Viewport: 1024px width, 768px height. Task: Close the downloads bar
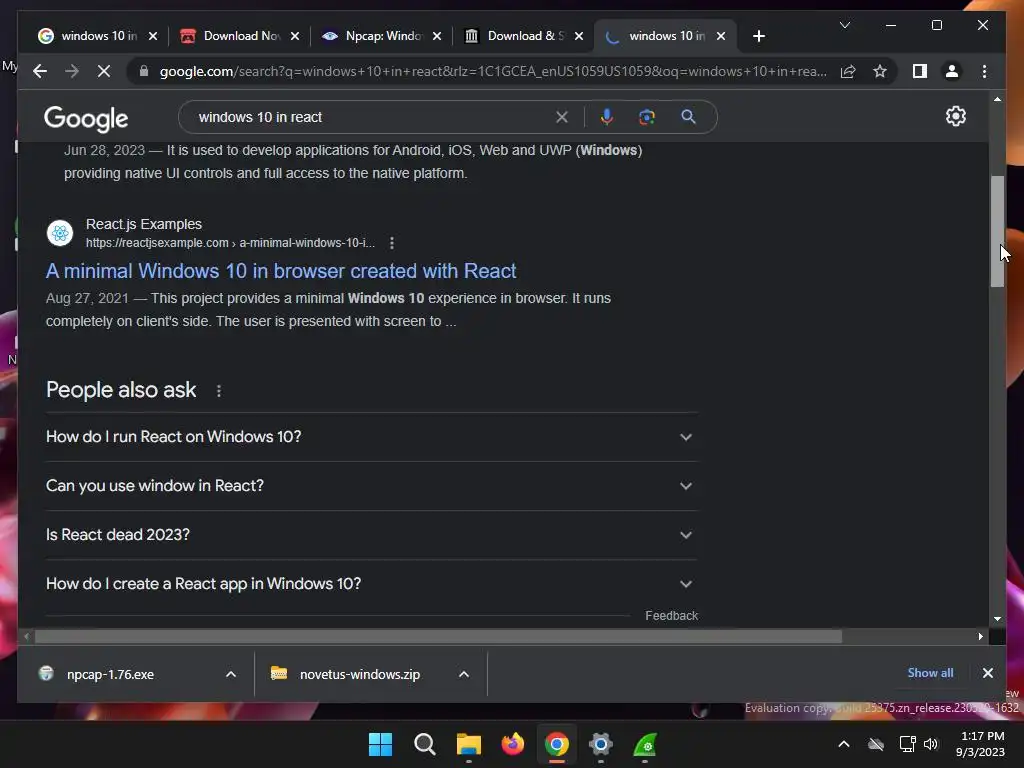[x=987, y=673]
